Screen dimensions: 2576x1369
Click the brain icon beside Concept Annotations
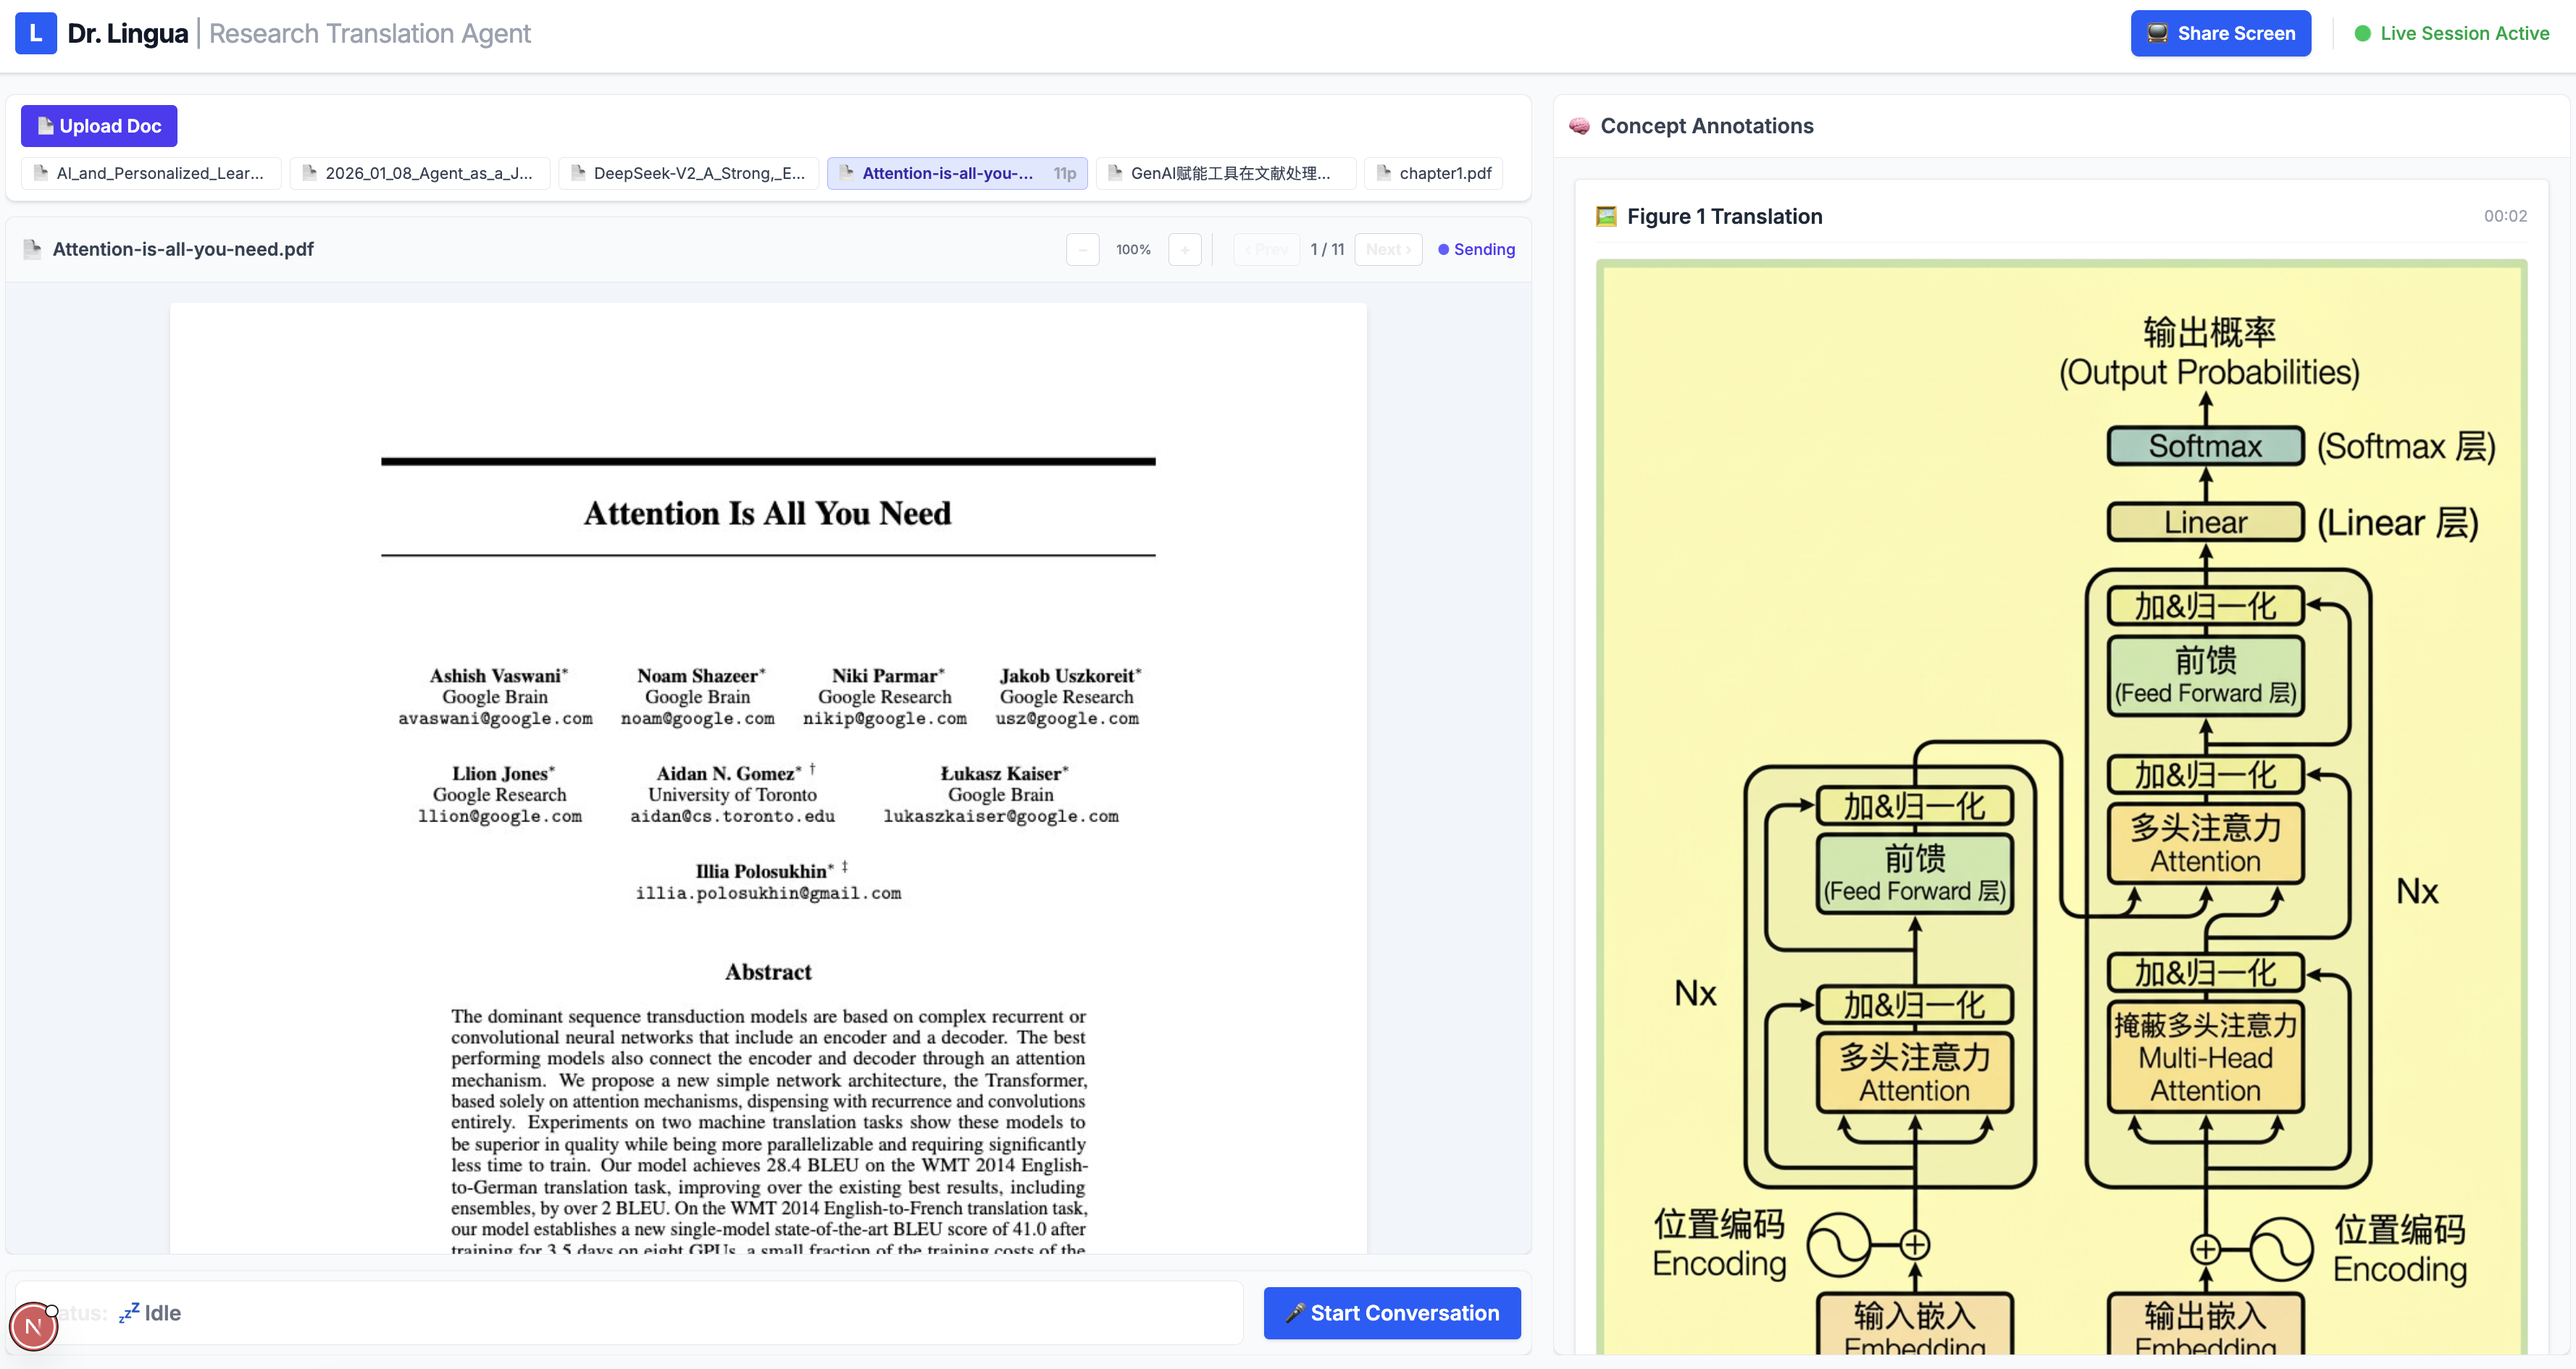[x=1580, y=126]
